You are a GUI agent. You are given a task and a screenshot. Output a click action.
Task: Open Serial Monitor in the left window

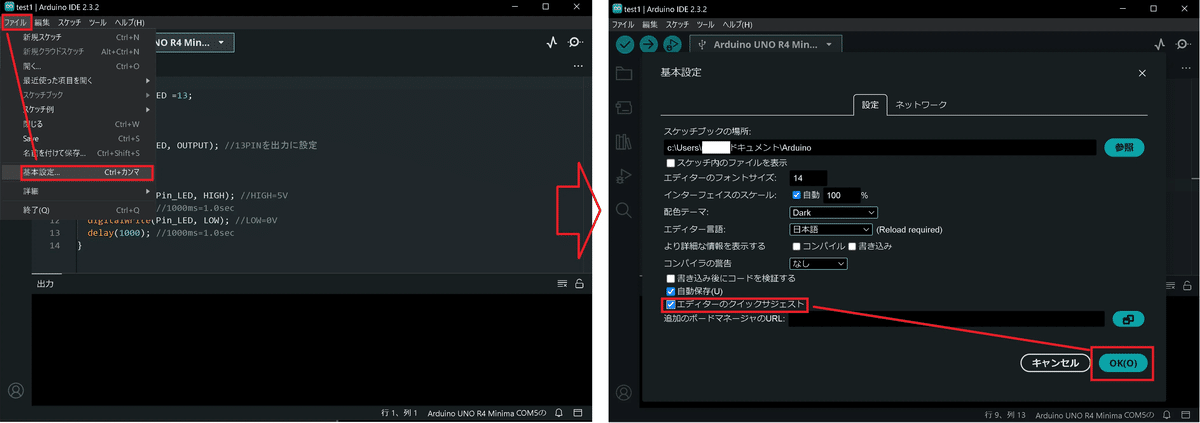point(577,43)
